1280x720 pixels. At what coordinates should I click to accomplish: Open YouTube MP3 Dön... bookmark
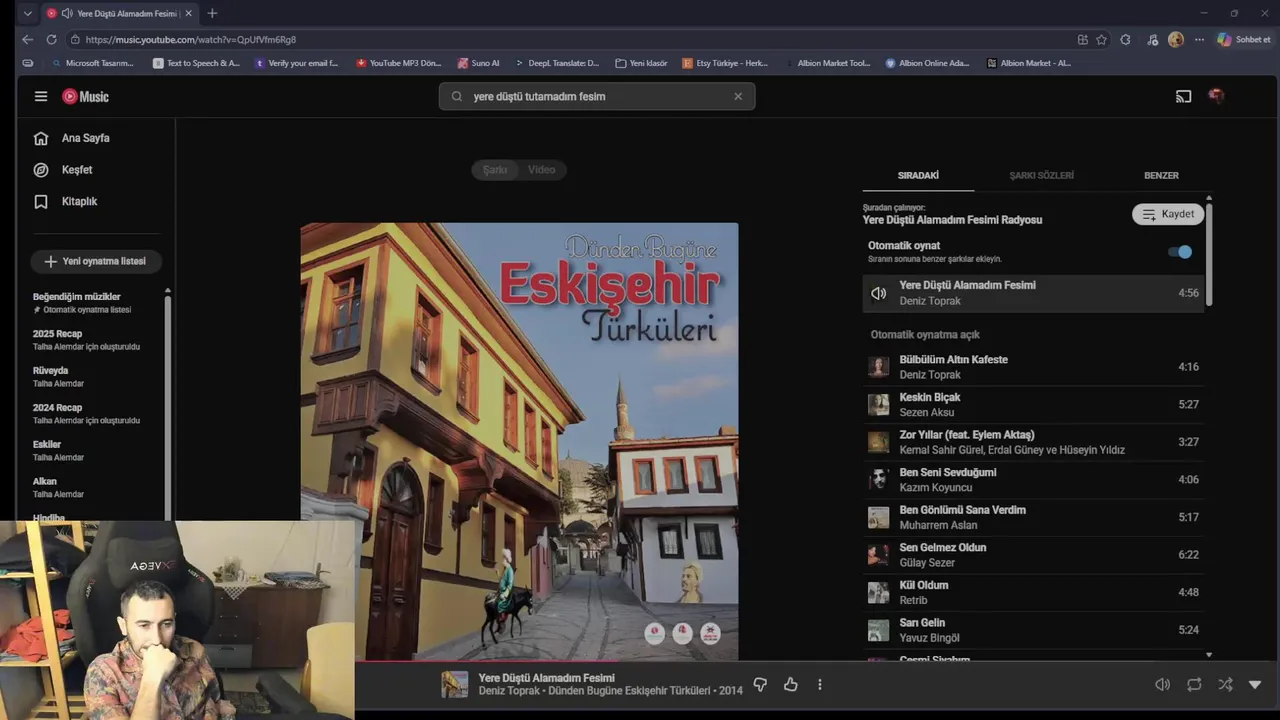tap(398, 63)
